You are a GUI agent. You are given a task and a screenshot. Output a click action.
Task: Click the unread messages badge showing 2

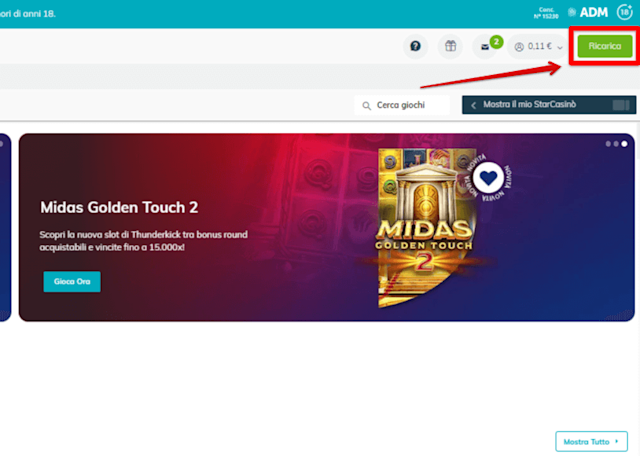click(x=496, y=42)
